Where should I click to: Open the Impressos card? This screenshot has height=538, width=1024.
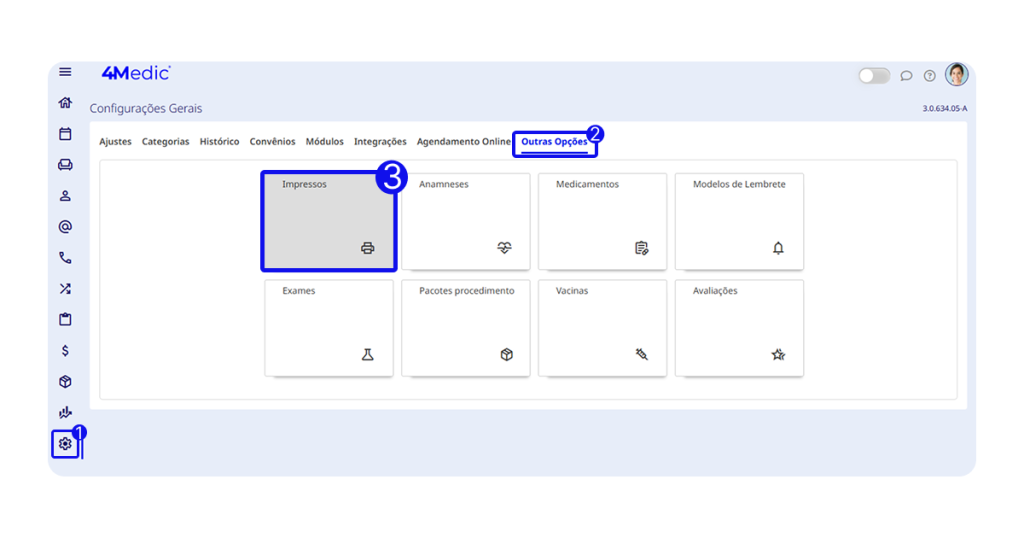[x=329, y=221]
